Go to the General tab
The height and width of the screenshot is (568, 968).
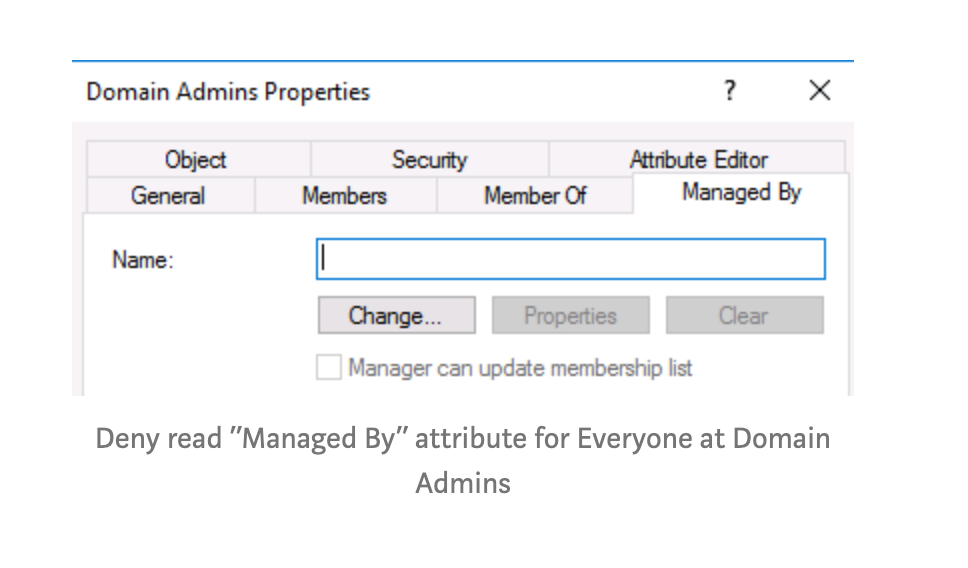pyautogui.click(x=168, y=196)
